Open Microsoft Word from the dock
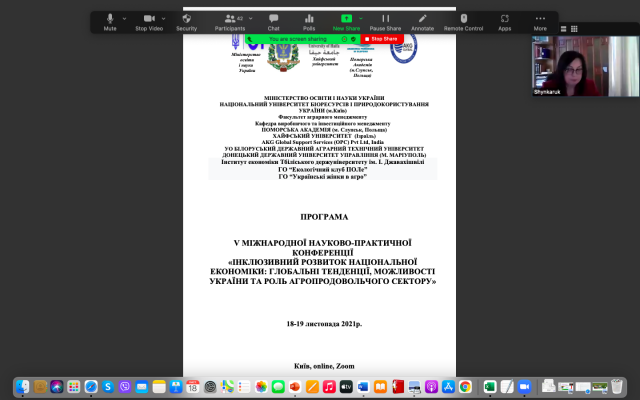 coord(363,387)
